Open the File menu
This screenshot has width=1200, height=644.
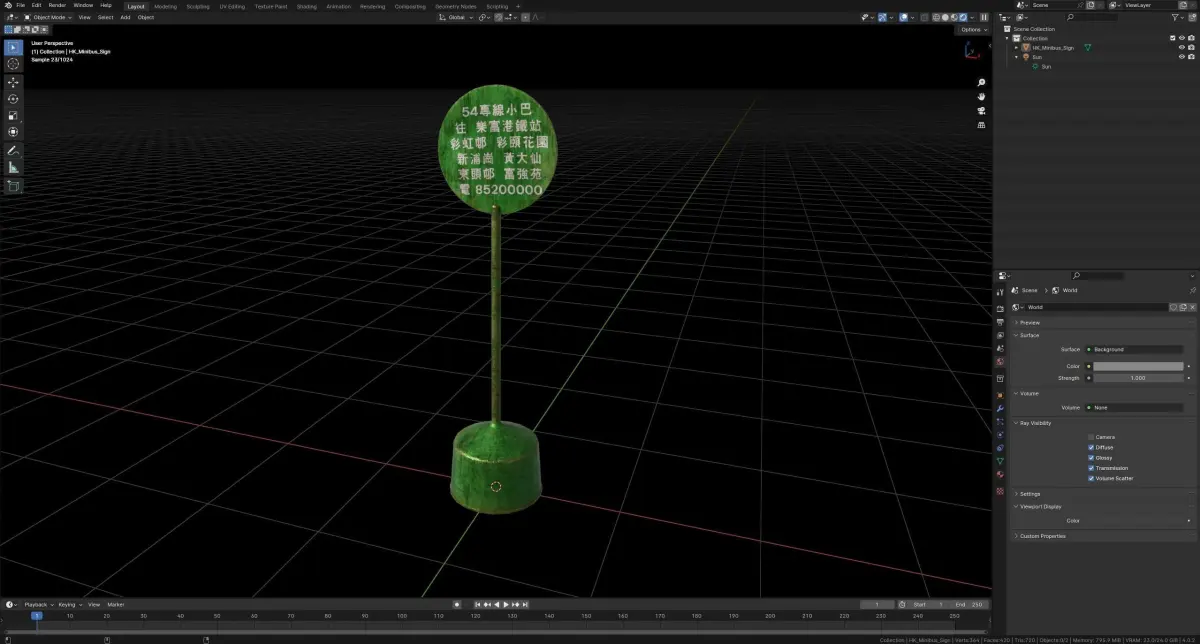(20, 5)
